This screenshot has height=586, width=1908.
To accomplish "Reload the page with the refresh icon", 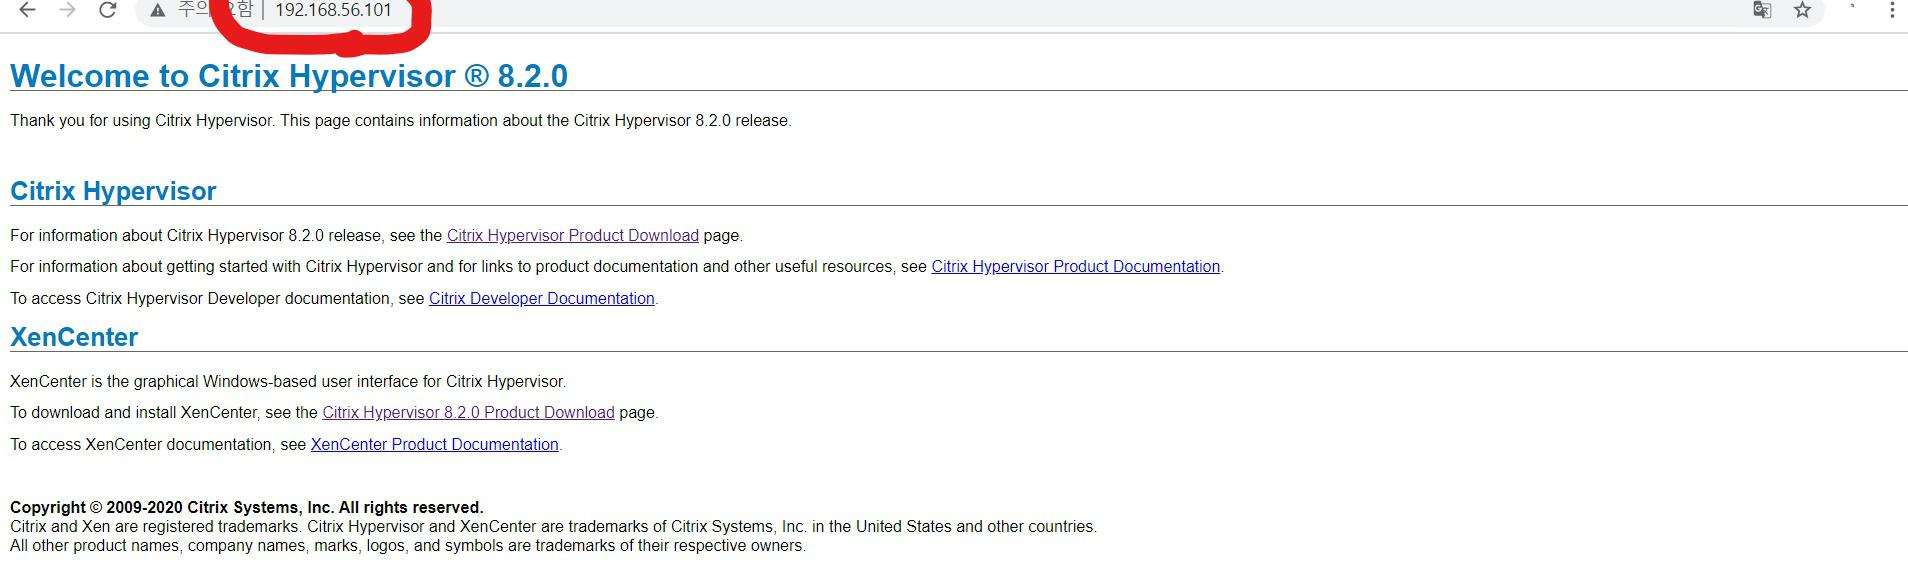I will (107, 10).
